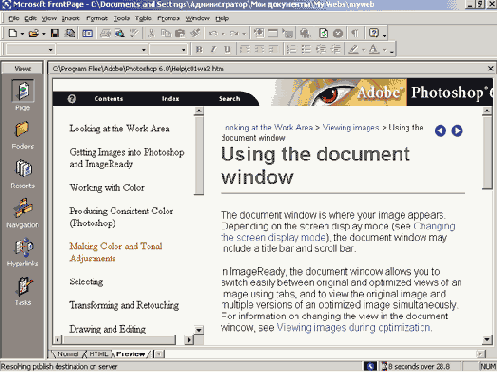497x372 pixels.
Task: Click the Hyperlink globe icon
Action: click(x=305, y=33)
